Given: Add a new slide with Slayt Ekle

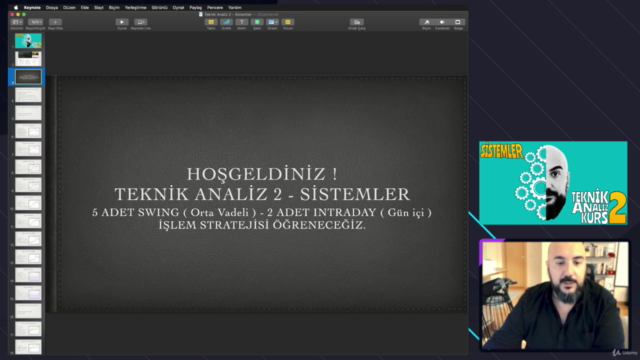Looking at the screenshot, I should (x=55, y=22).
